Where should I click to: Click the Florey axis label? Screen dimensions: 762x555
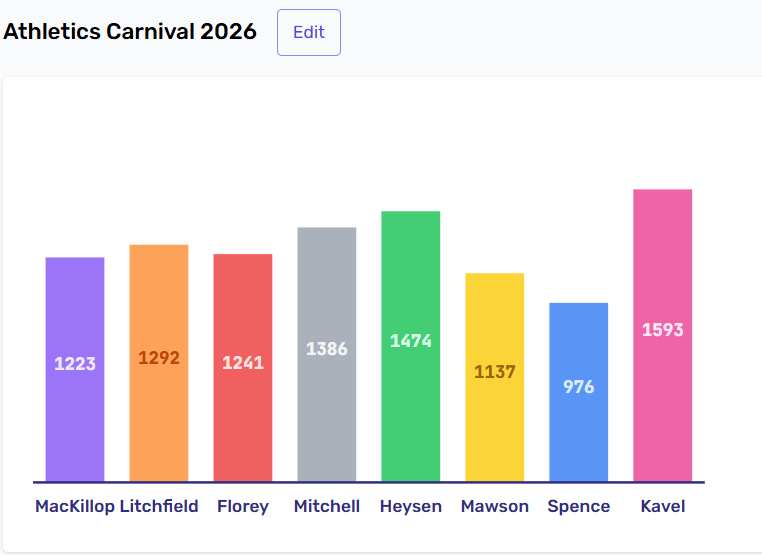click(x=243, y=506)
